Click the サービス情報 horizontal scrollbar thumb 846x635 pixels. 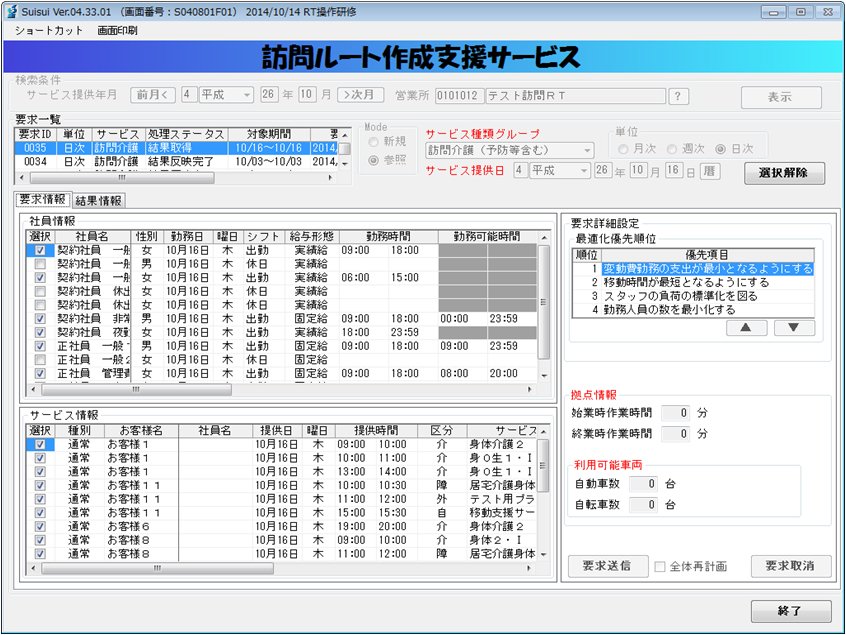point(157,568)
